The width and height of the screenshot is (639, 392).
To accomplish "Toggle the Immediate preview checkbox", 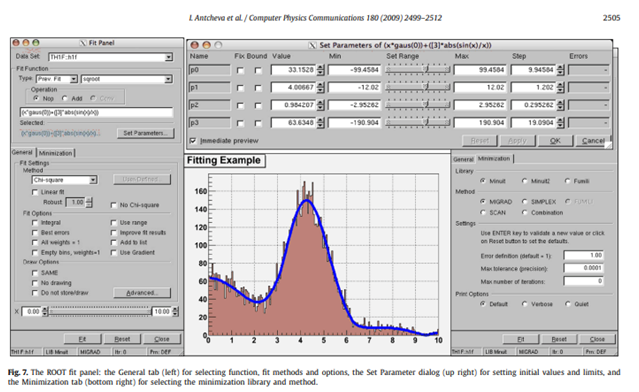I will 193,141.
